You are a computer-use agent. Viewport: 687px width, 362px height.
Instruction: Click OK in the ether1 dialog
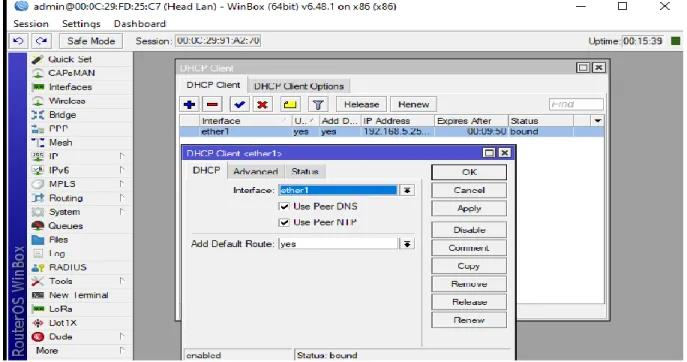pos(469,172)
